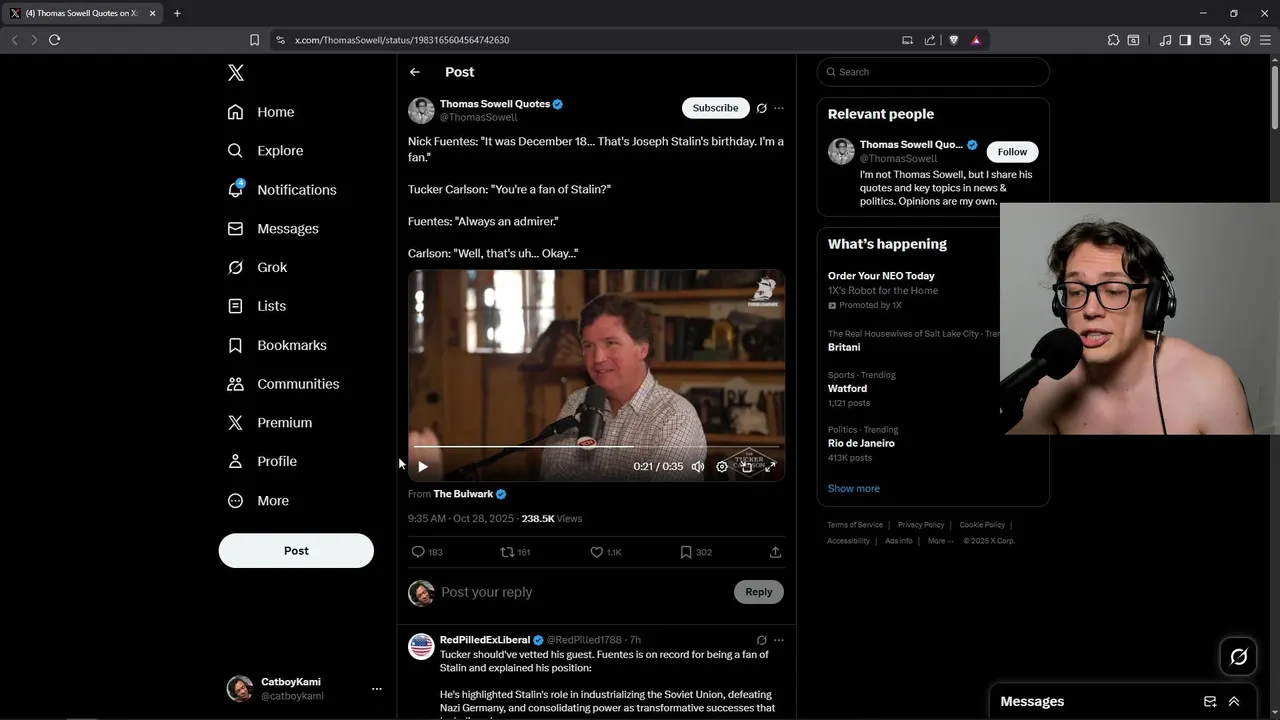The height and width of the screenshot is (720, 1280).
Task: Open Privacy Policy footer link
Action: [921, 525]
